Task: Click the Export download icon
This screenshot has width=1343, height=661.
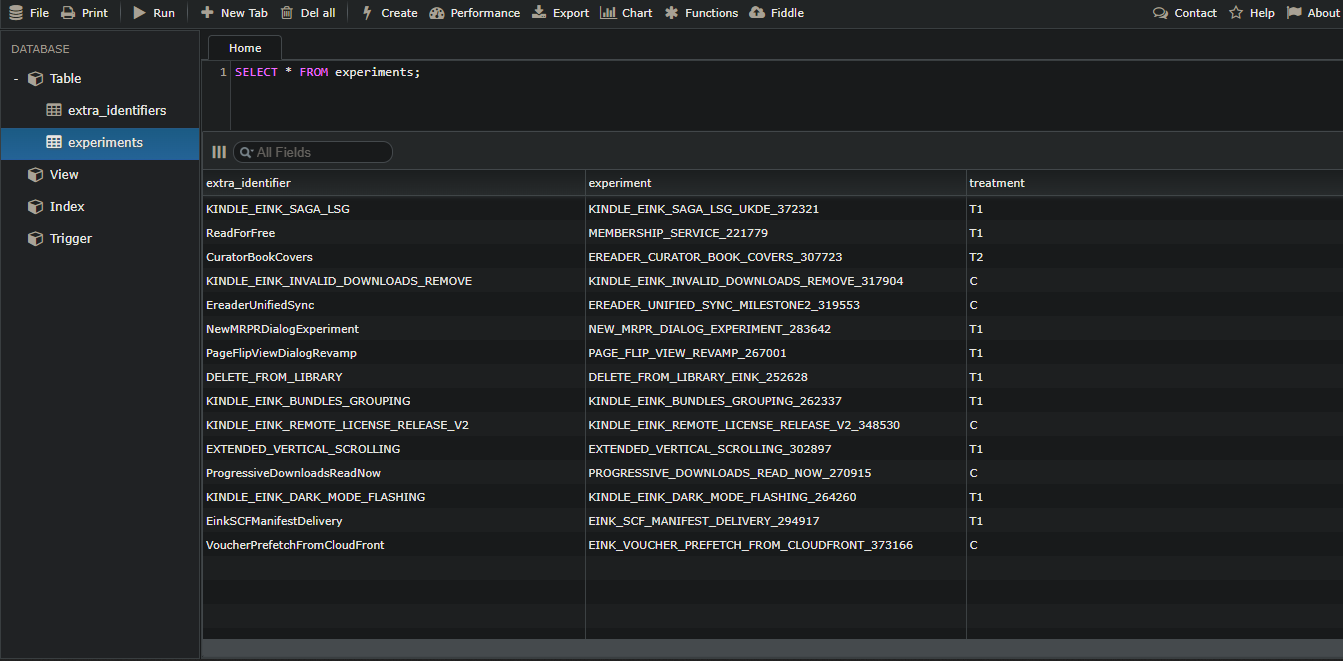Action: tap(539, 13)
